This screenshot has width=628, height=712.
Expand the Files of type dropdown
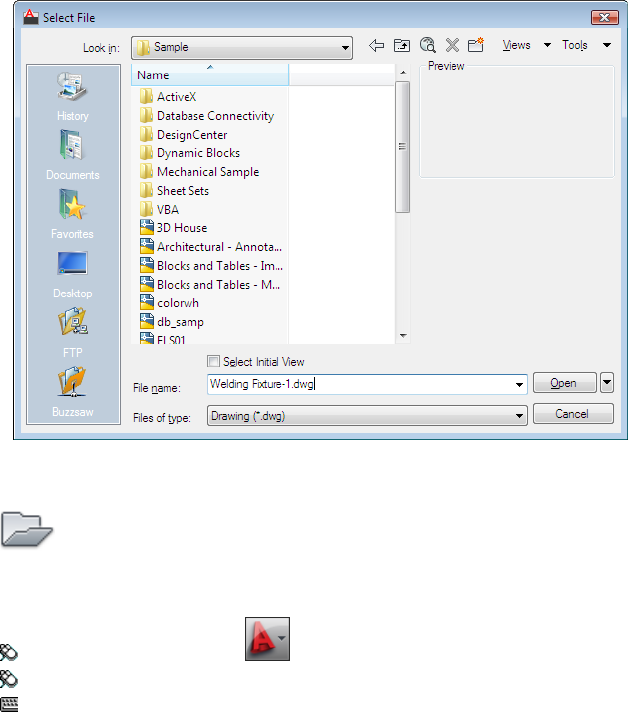tap(519, 416)
